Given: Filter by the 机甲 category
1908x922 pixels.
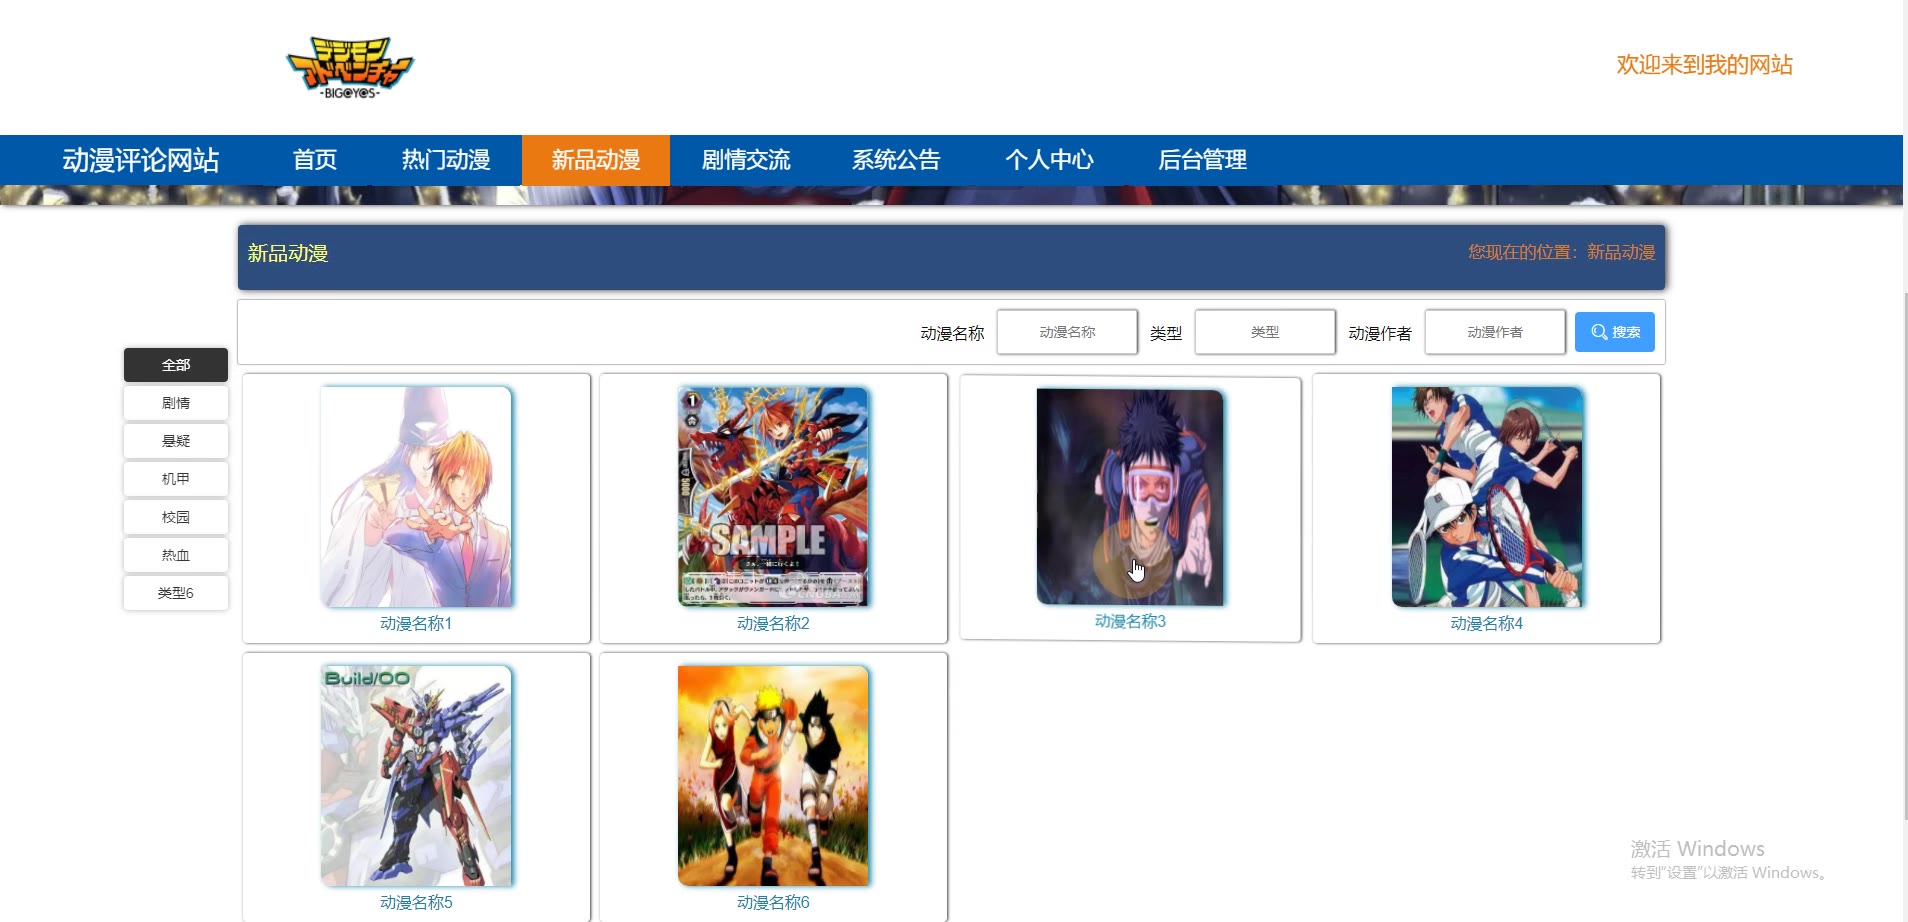Looking at the screenshot, I should pos(176,479).
